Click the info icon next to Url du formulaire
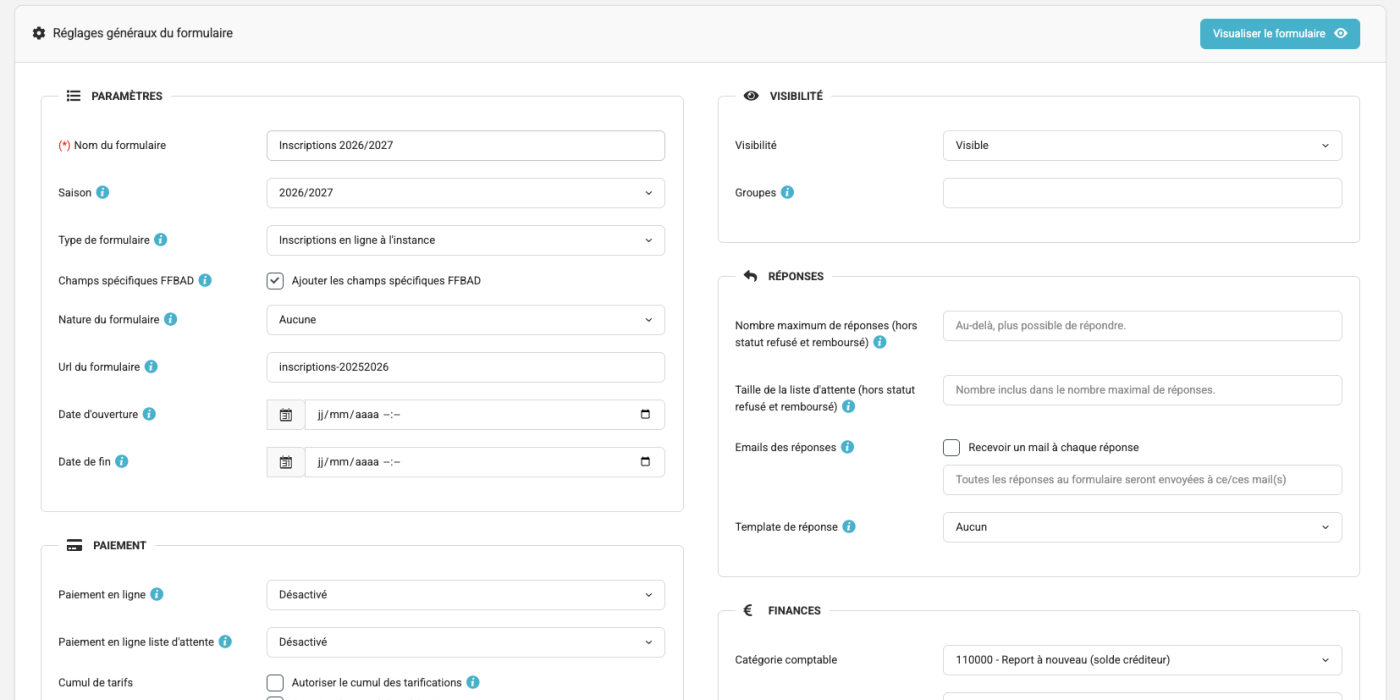 tap(151, 367)
